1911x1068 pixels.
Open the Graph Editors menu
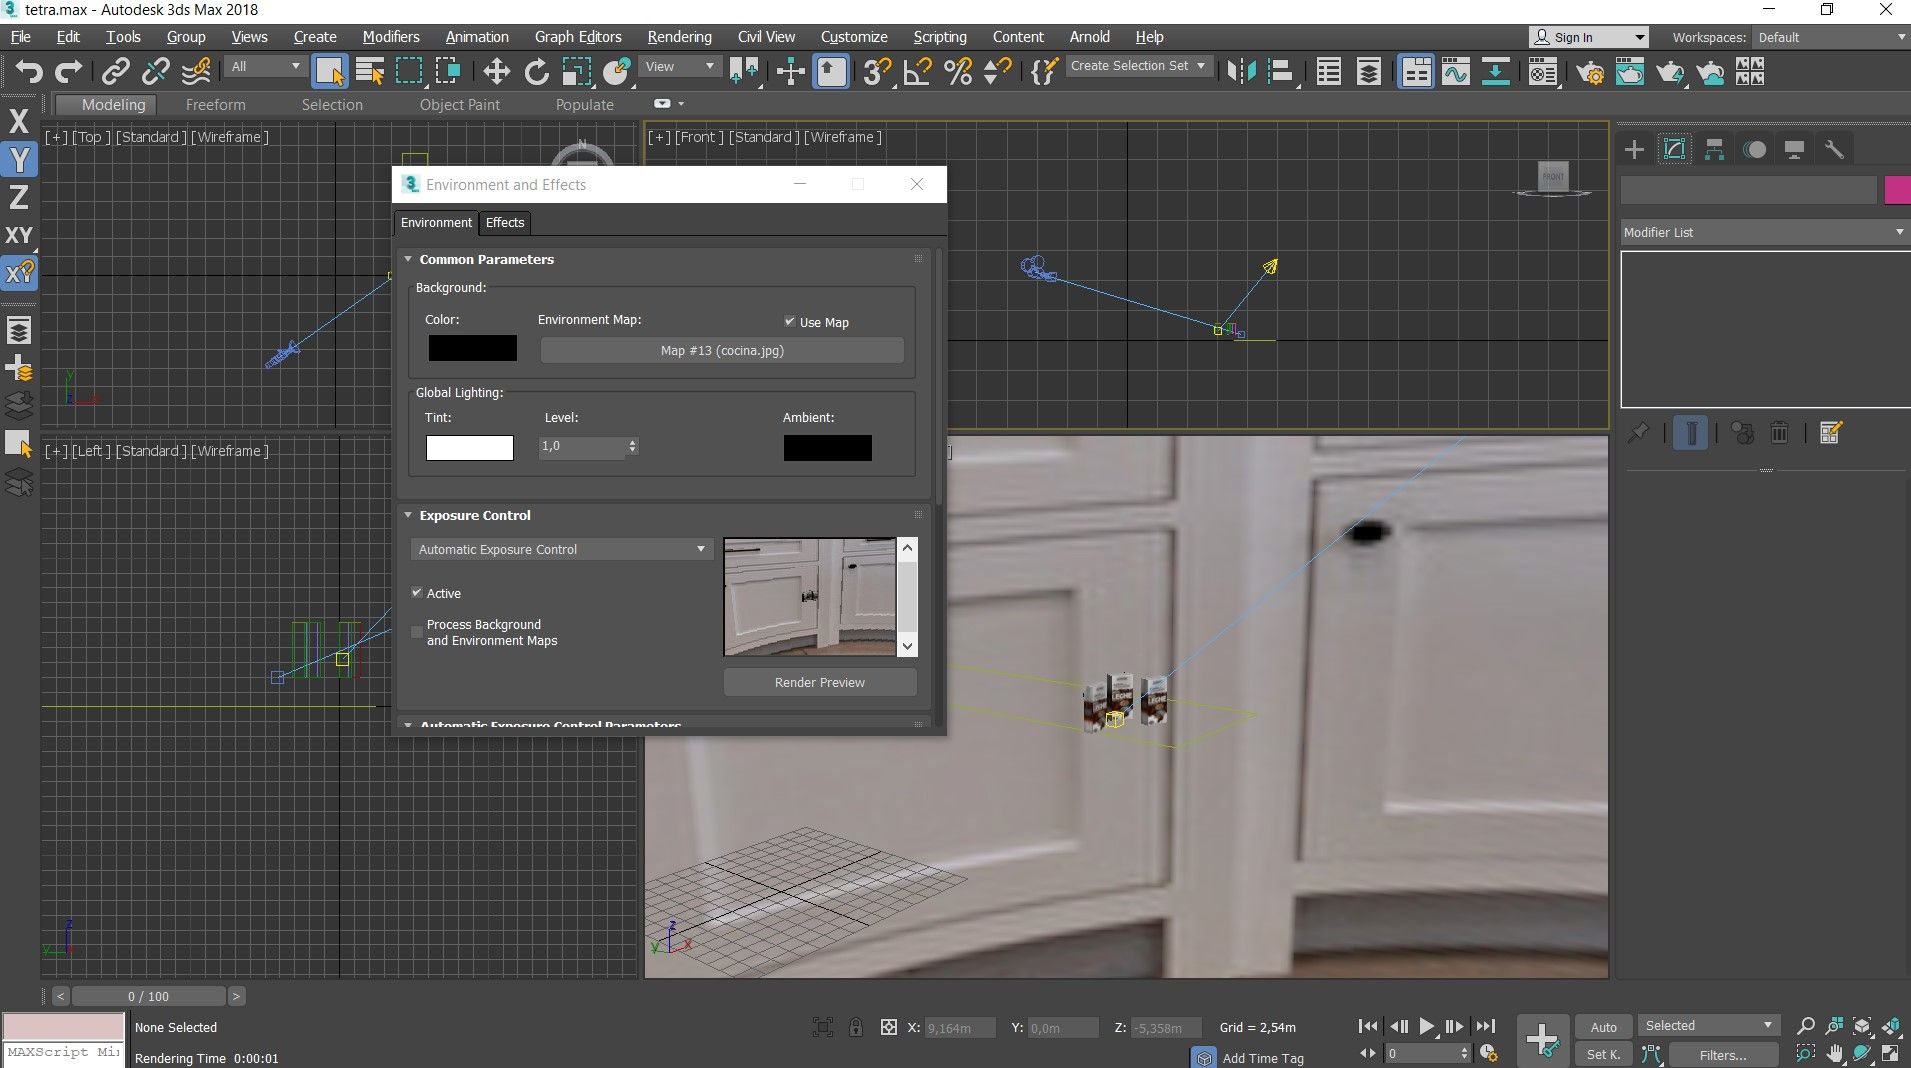tap(578, 37)
